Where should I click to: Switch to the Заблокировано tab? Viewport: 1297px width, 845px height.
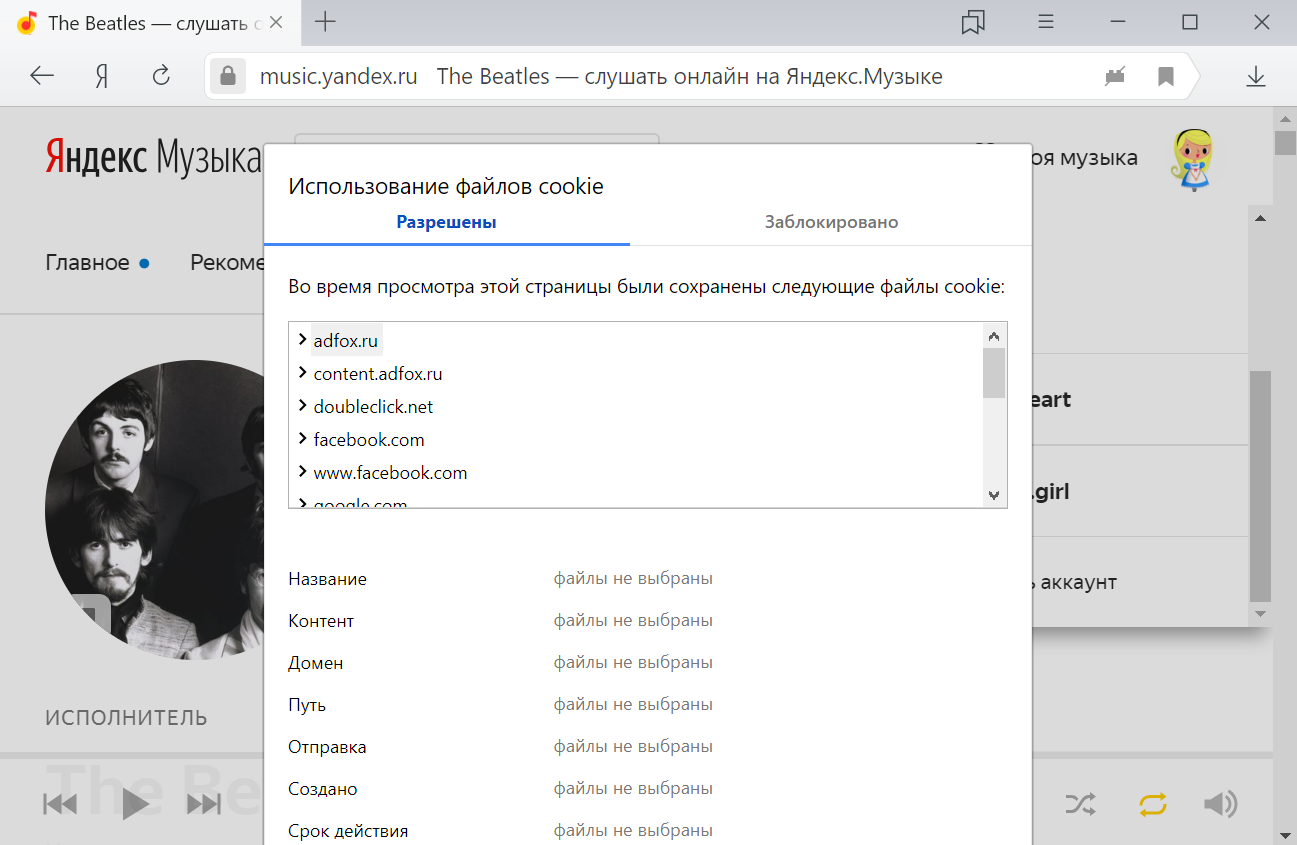click(831, 222)
